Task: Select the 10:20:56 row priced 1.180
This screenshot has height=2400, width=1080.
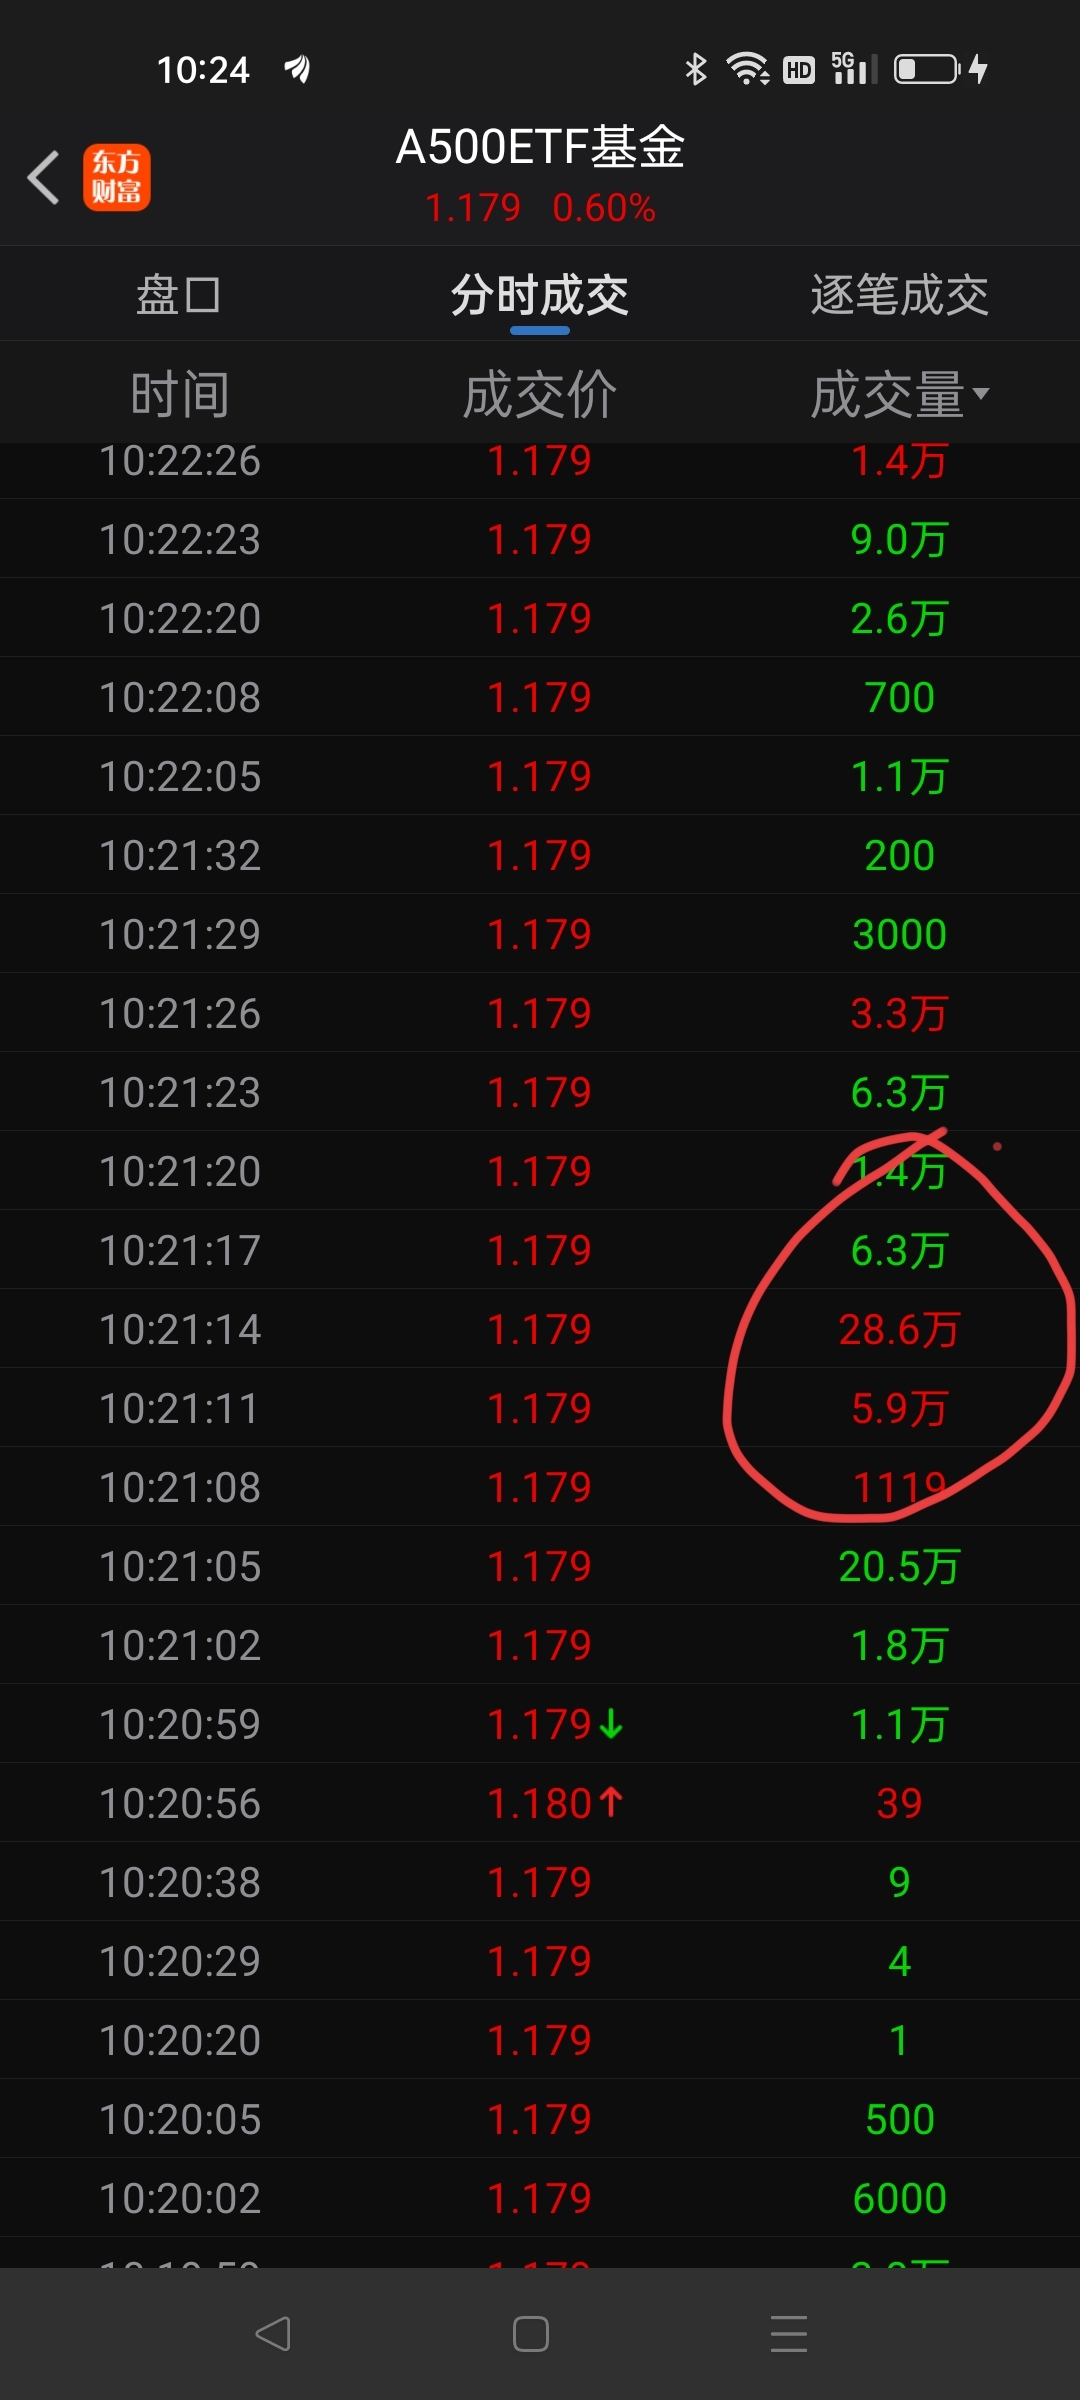Action: [x=540, y=1802]
